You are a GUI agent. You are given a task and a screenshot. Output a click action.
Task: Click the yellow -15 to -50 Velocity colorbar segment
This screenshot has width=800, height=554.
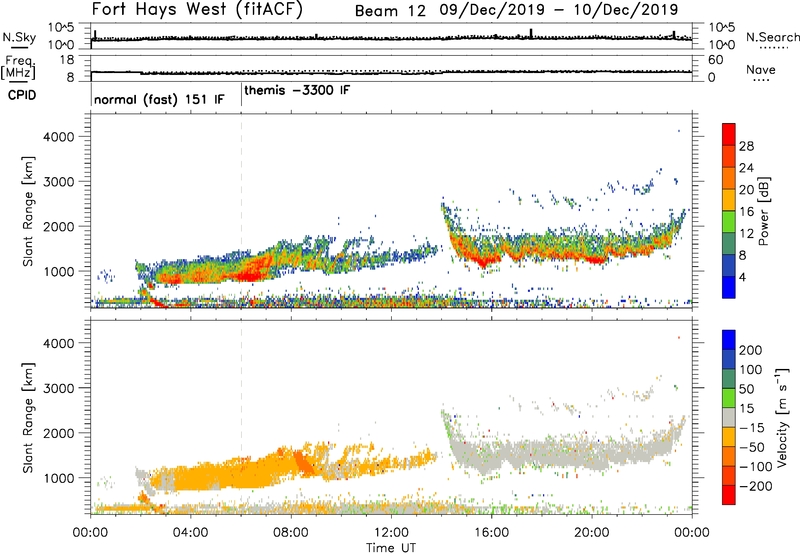click(x=729, y=437)
